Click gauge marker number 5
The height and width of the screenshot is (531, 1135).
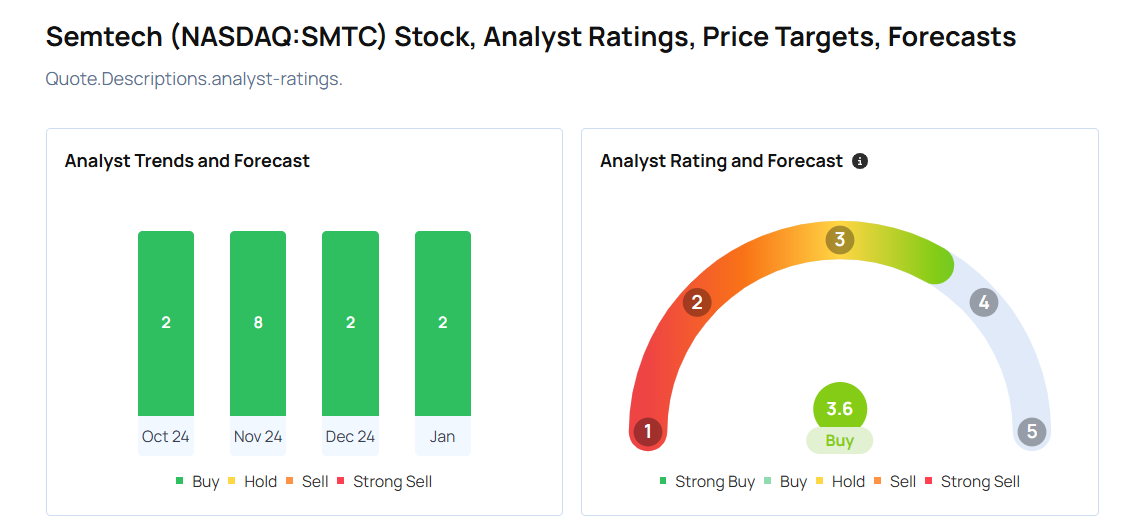(x=1032, y=432)
